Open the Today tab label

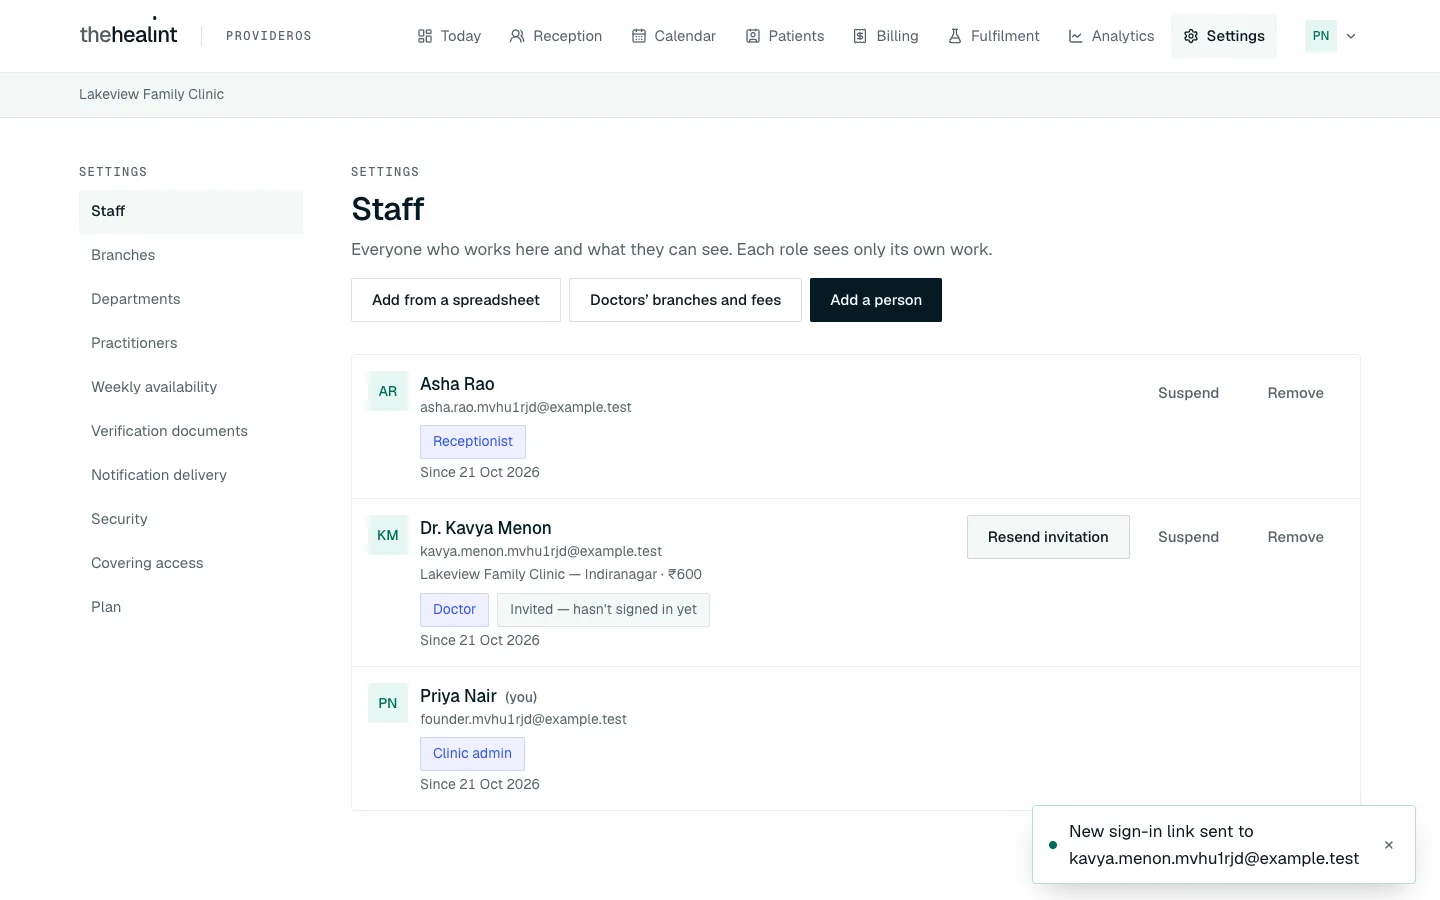461,36
